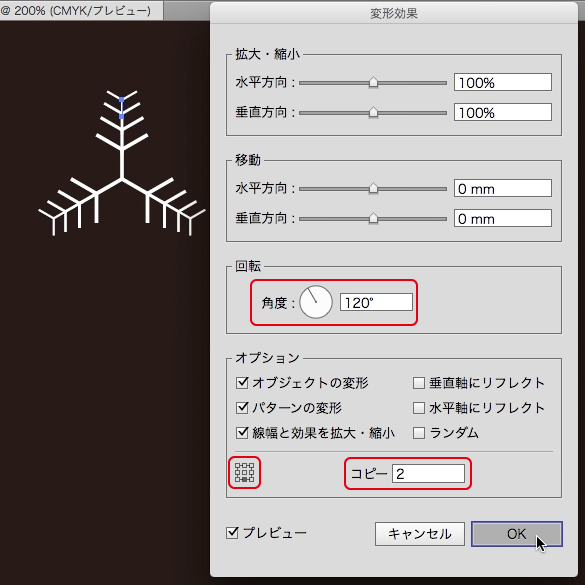
Task: Enable 水平軸にリフレクト checkbox
Action: coord(419,408)
